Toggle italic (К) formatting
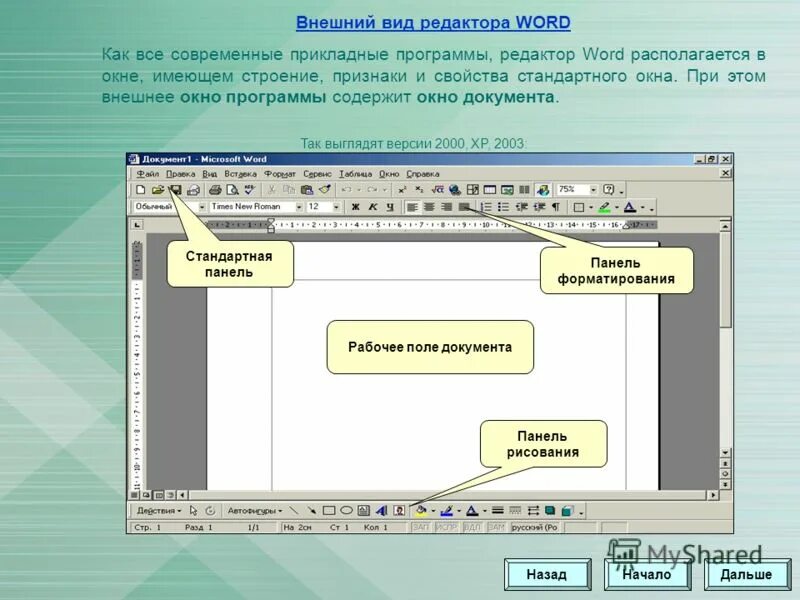The width and height of the screenshot is (800, 600). tap(373, 207)
